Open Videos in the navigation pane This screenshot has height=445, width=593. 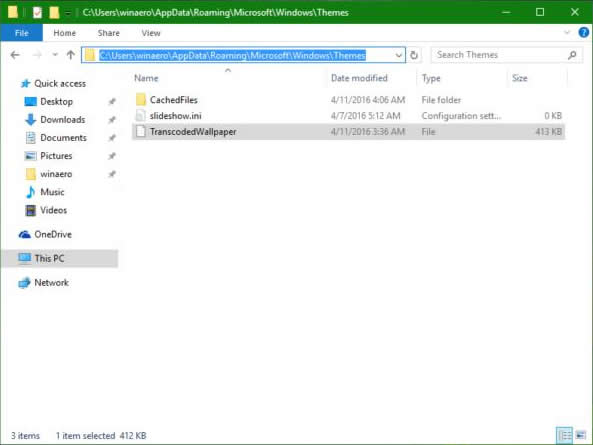tap(53, 211)
